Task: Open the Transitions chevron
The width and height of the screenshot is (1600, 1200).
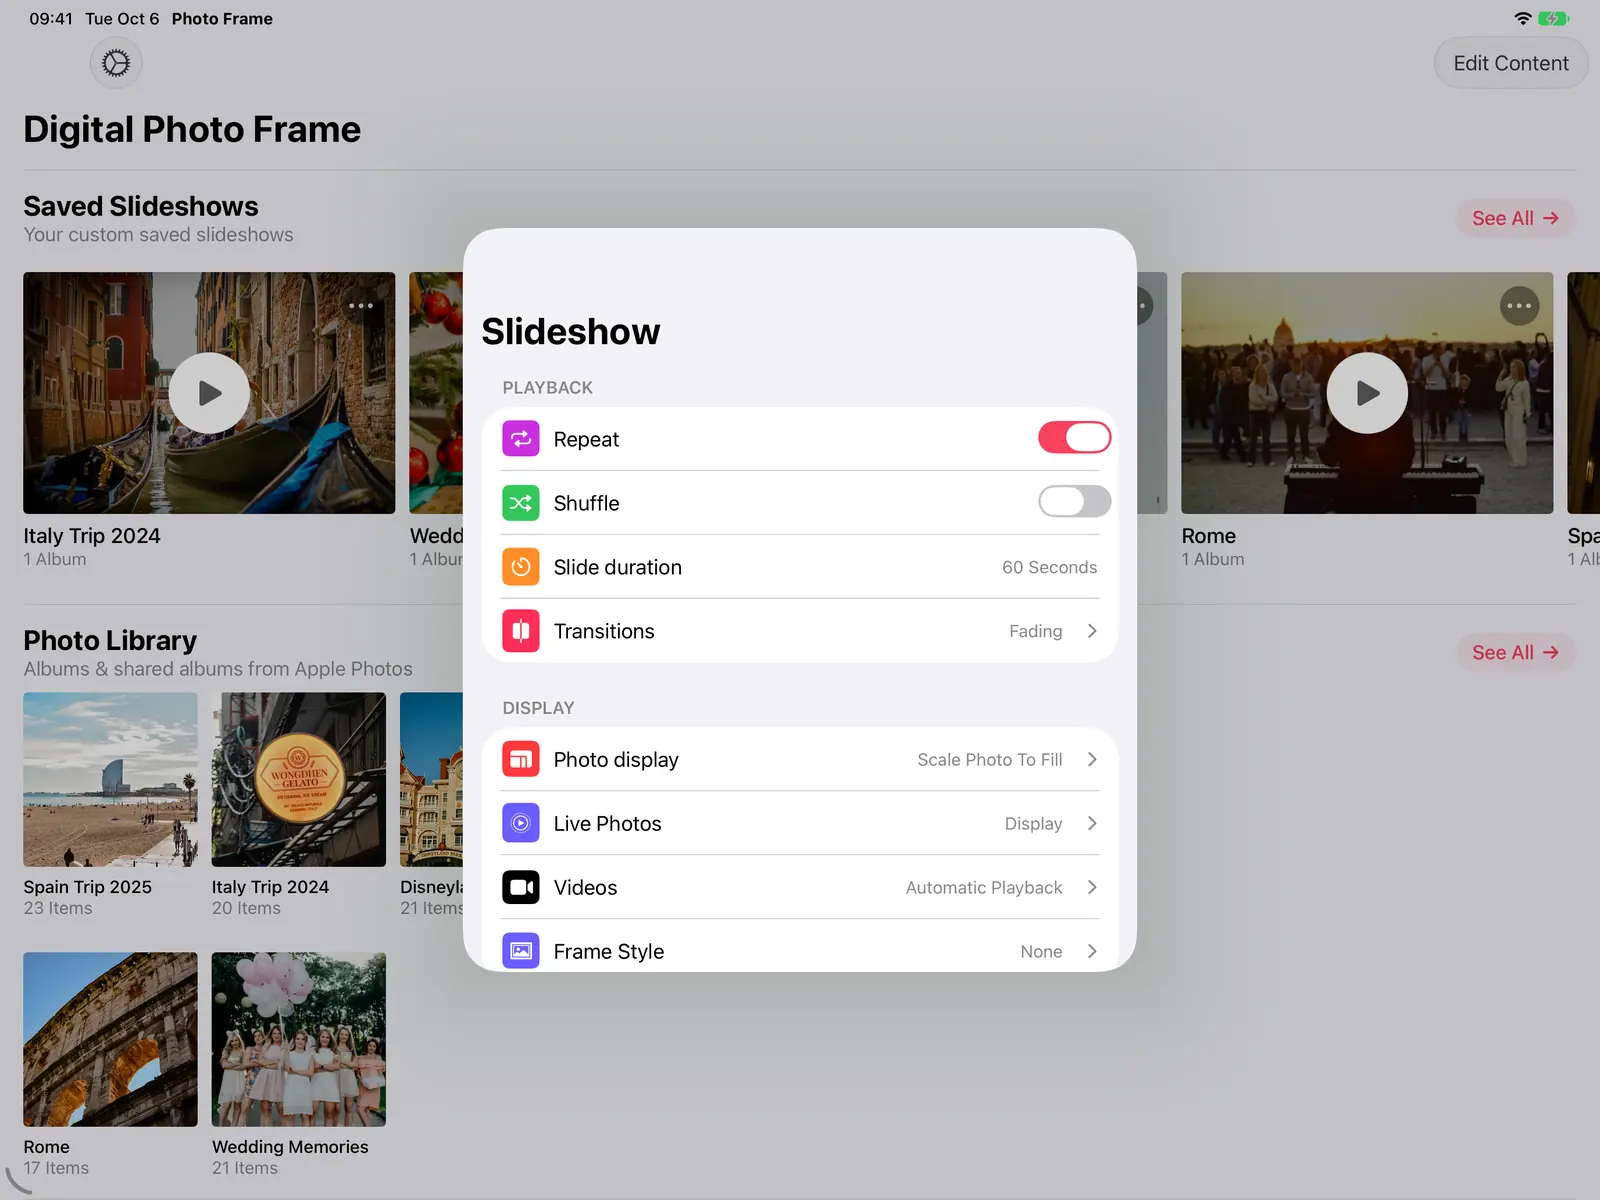Action: (x=1092, y=631)
